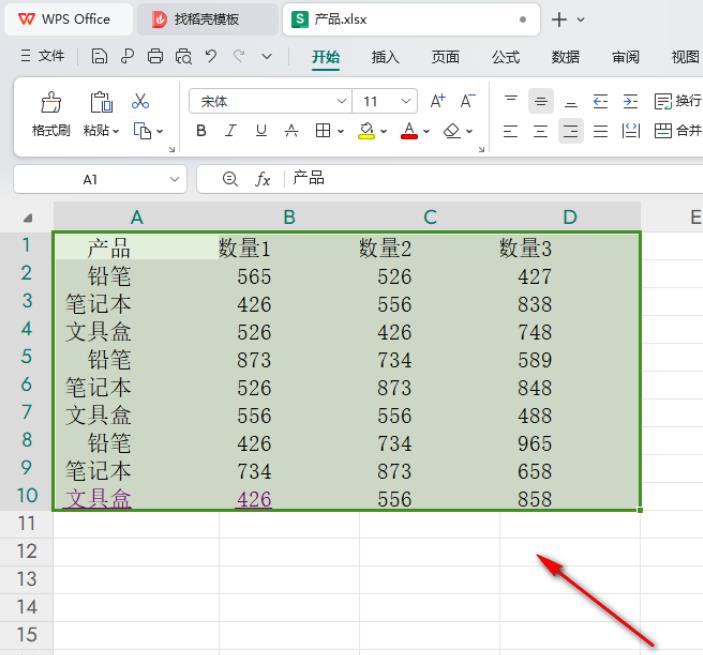Select the 开始 ribbon tab
Screen dimensions: 703x655
click(x=326, y=57)
